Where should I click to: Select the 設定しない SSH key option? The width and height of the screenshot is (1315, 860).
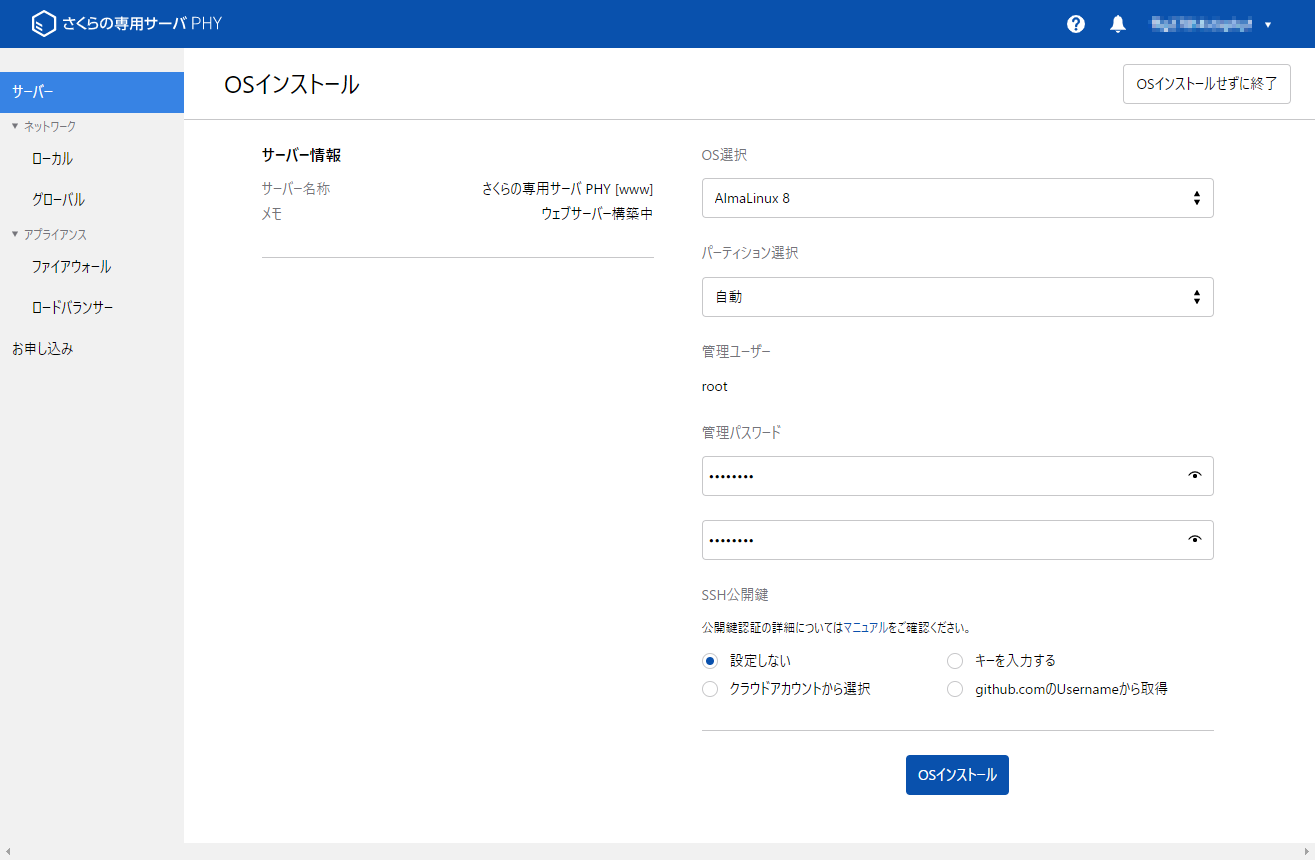click(x=710, y=661)
